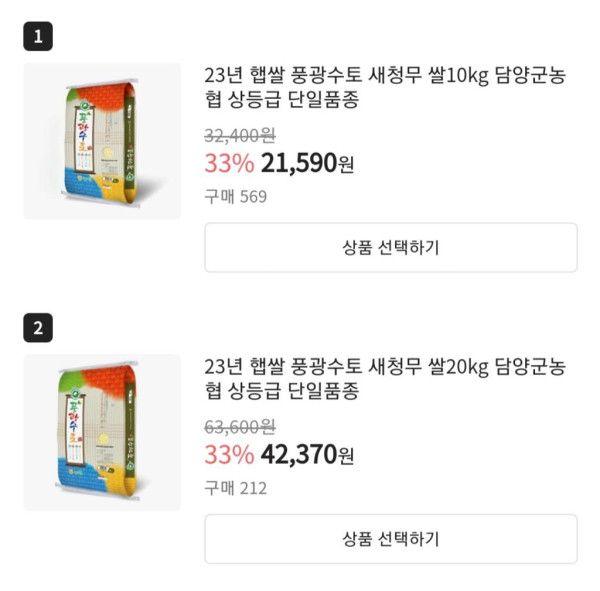Viewport: 600px width, 591px height.
Task: Click the crossed-out 63,600원 original price
Action: (x=240, y=427)
